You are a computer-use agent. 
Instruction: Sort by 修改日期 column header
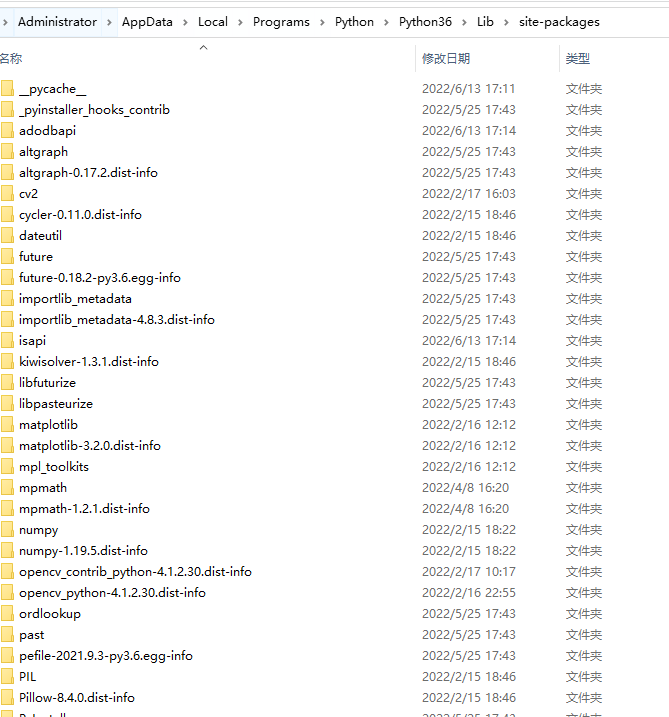[446, 59]
